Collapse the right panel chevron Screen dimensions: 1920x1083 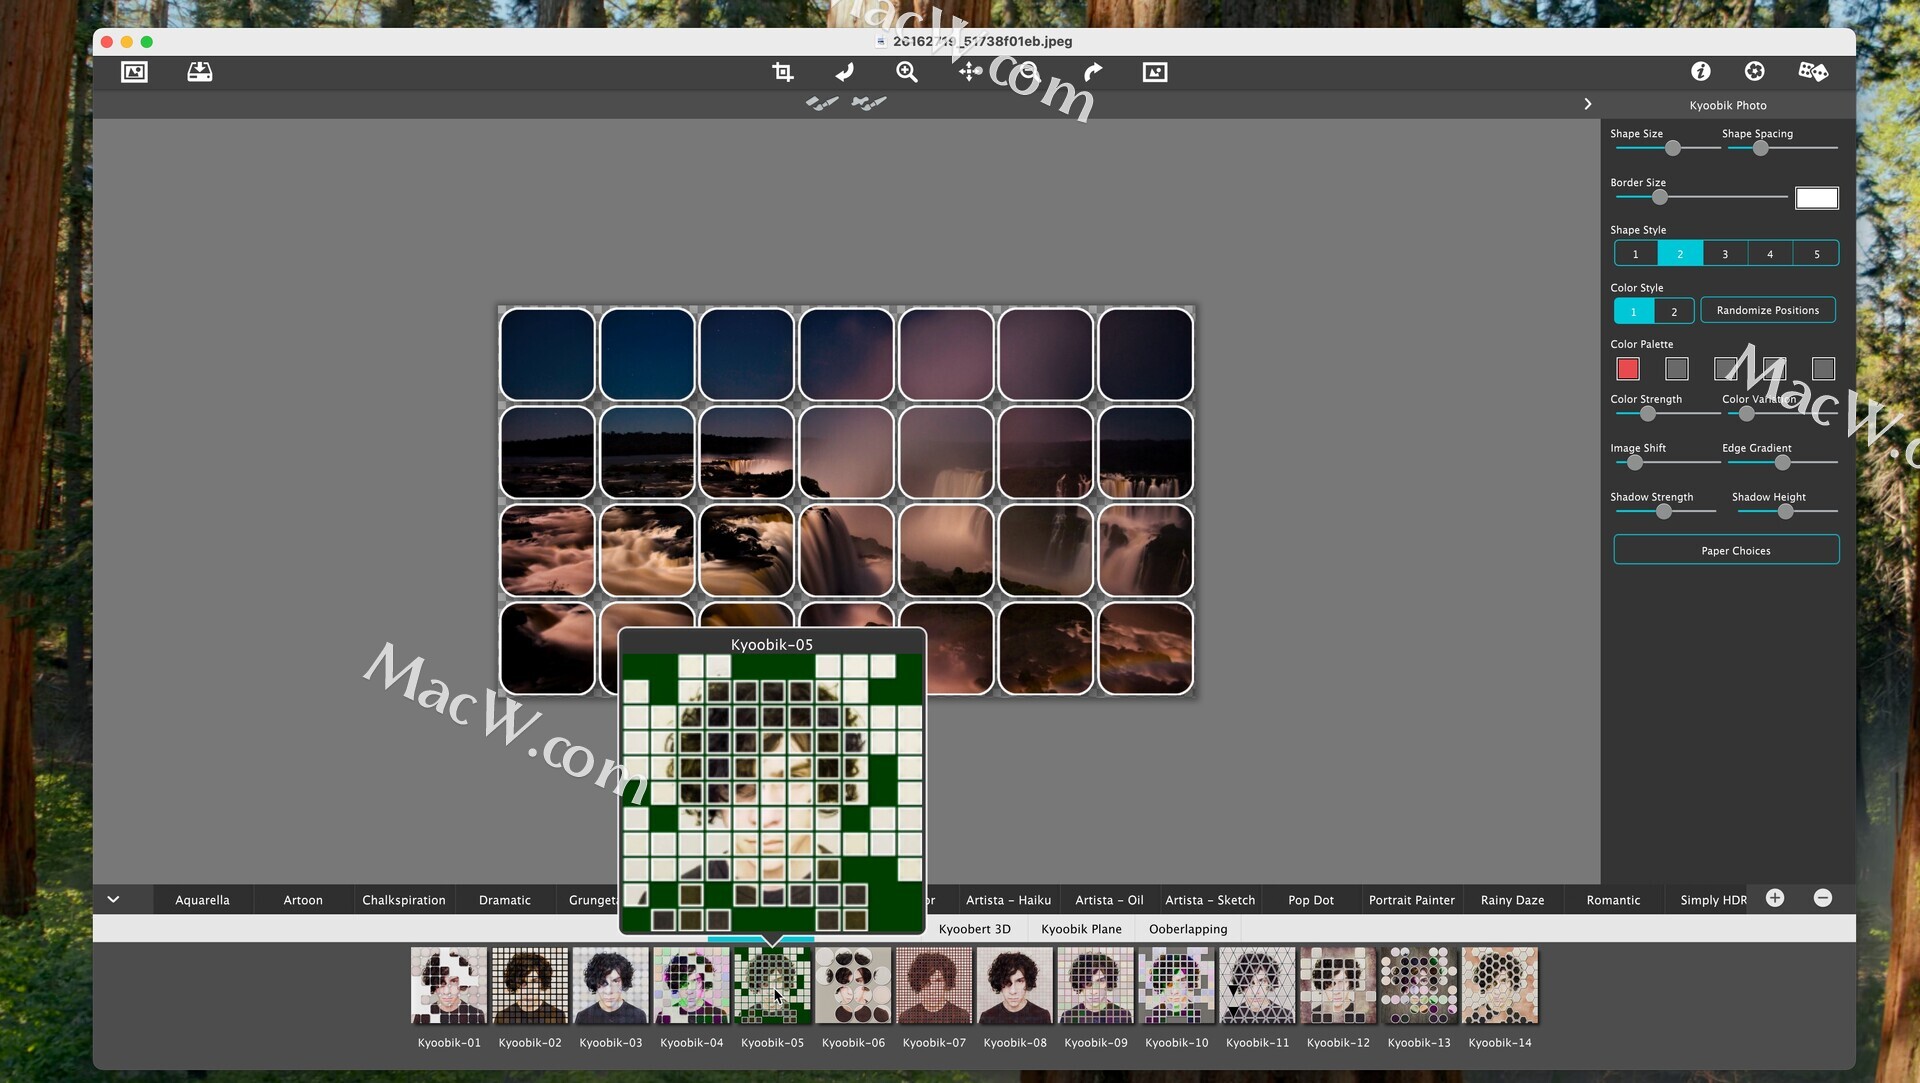(x=1587, y=104)
